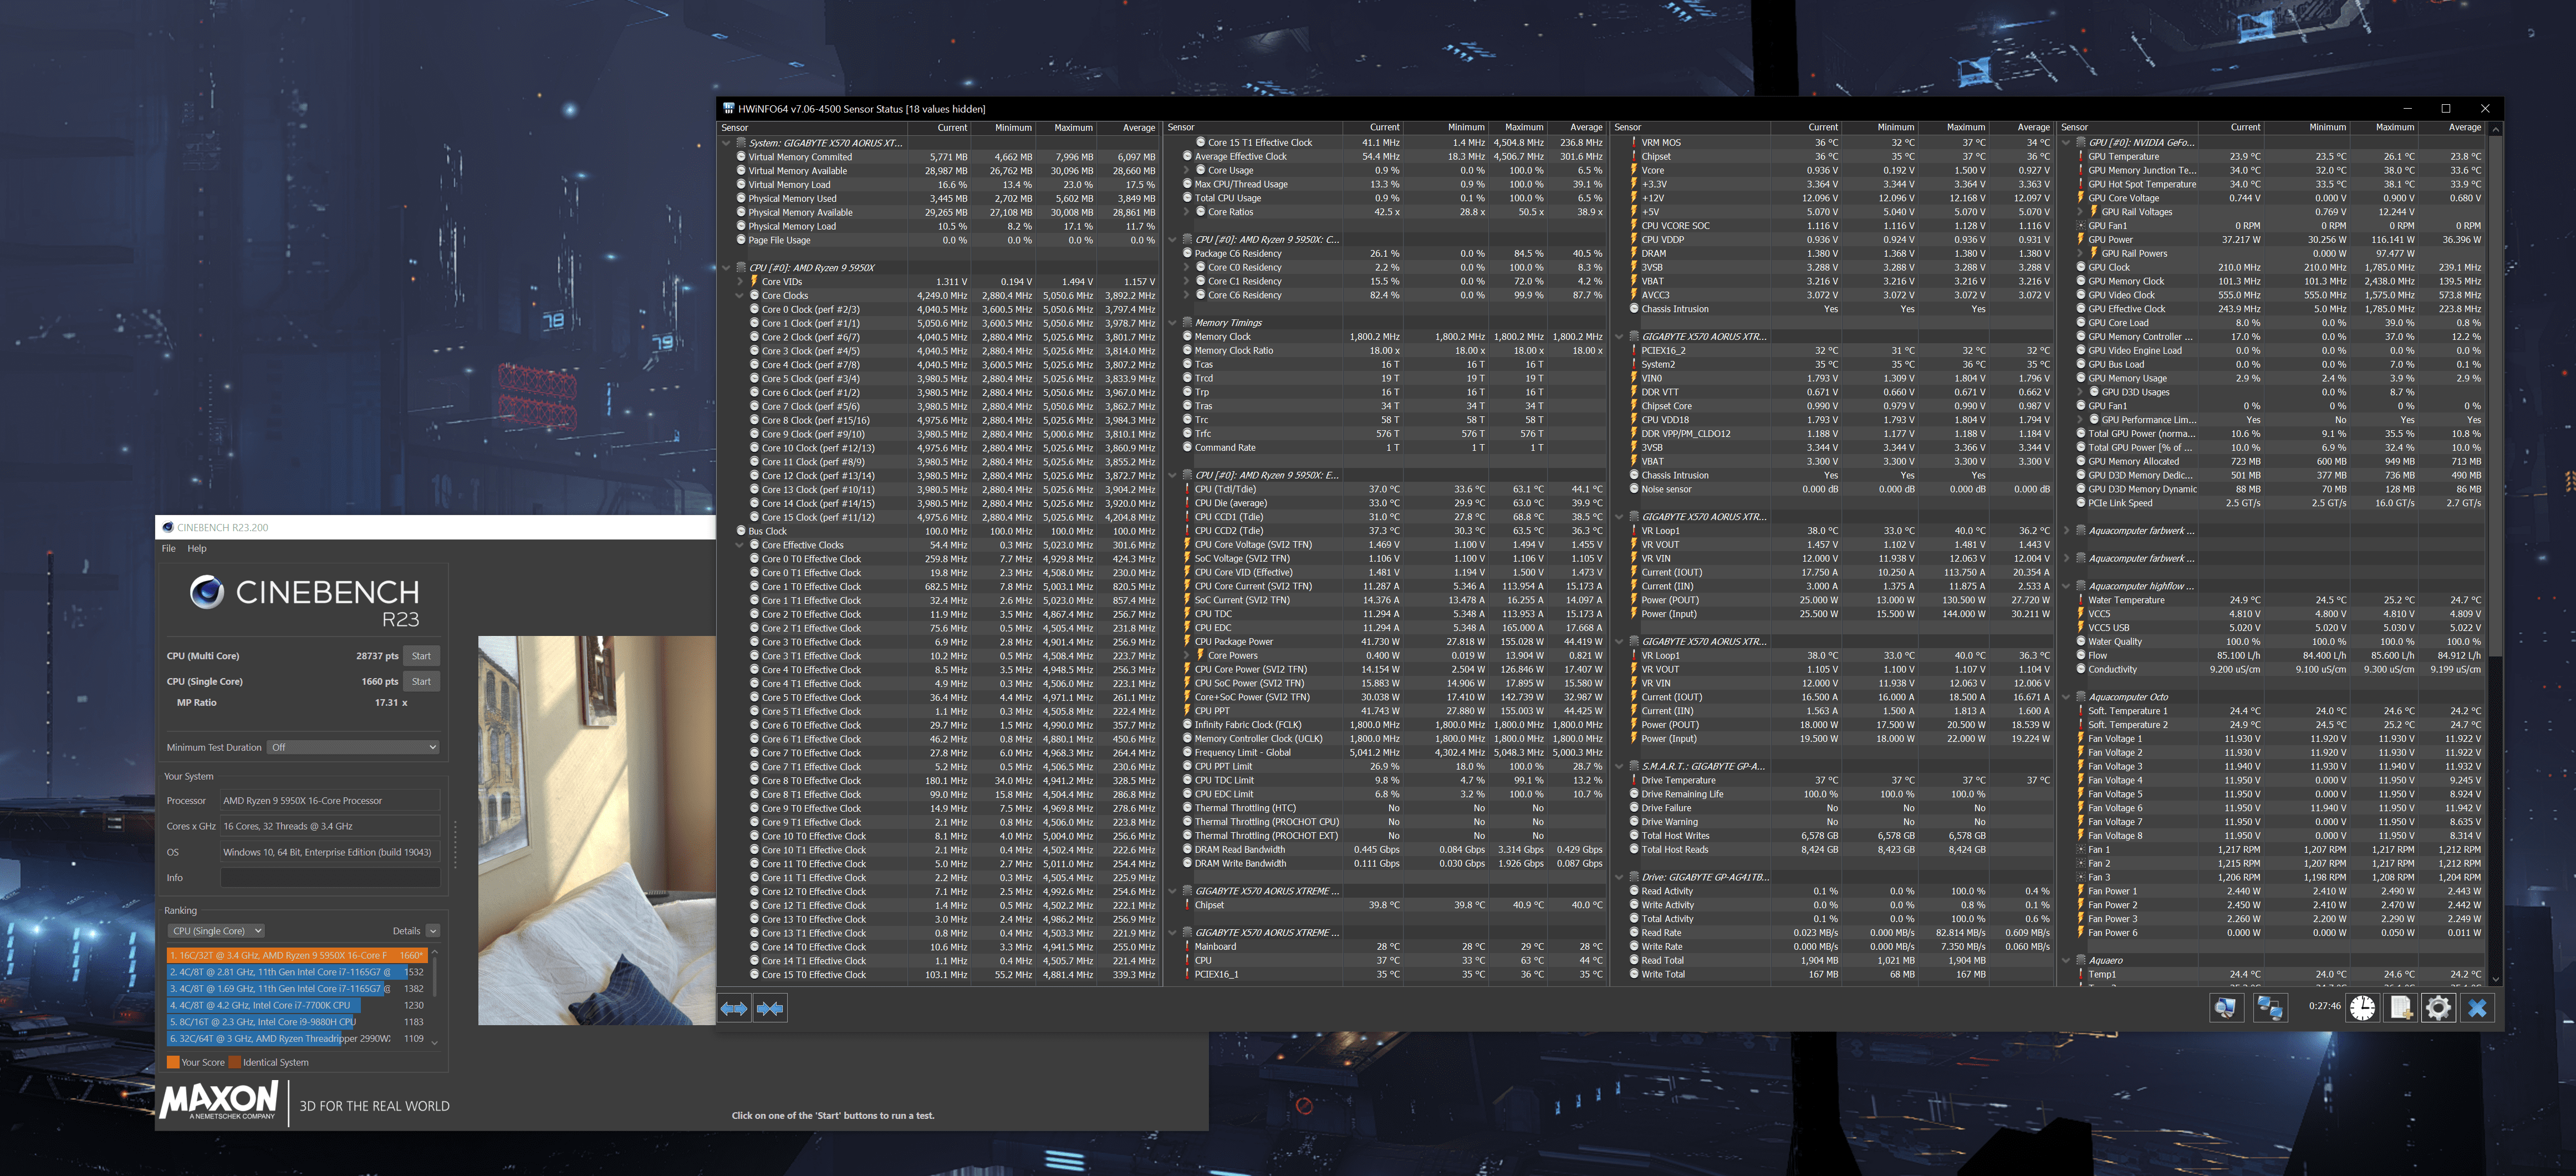Click the Cinebench render preview image

[x=597, y=830]
